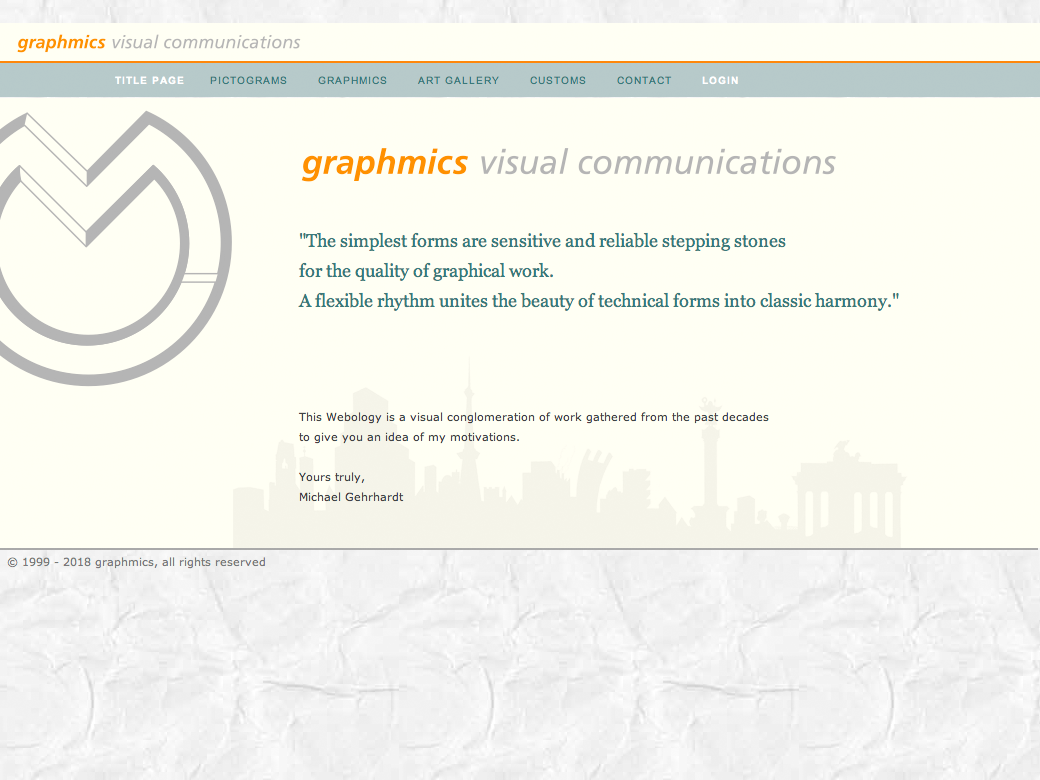The image size is (1040, 780).
Task: Go to the Pictograms section
Action: coord(248,80)
